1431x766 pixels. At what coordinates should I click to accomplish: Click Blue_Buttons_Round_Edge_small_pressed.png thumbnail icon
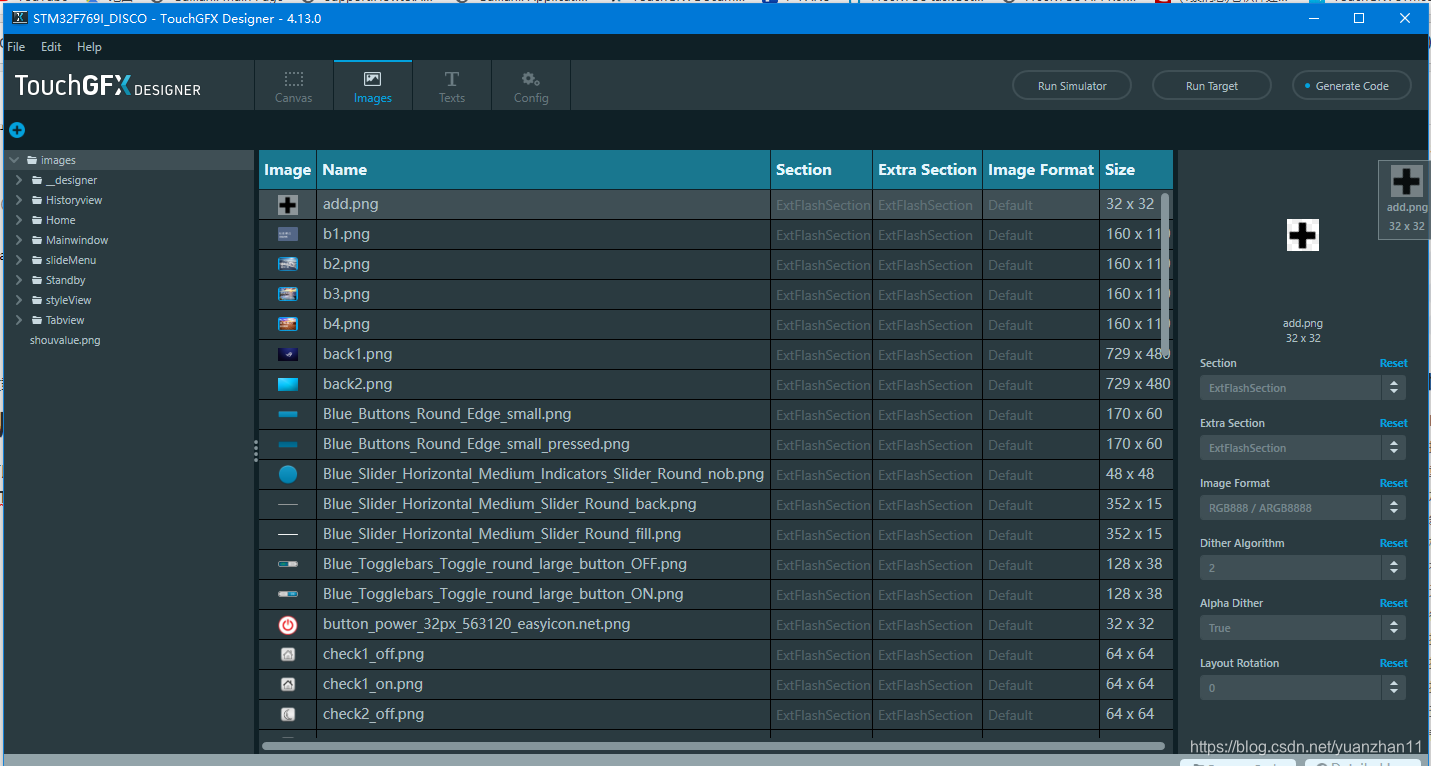pyautogui.click(x=288, y=444)
